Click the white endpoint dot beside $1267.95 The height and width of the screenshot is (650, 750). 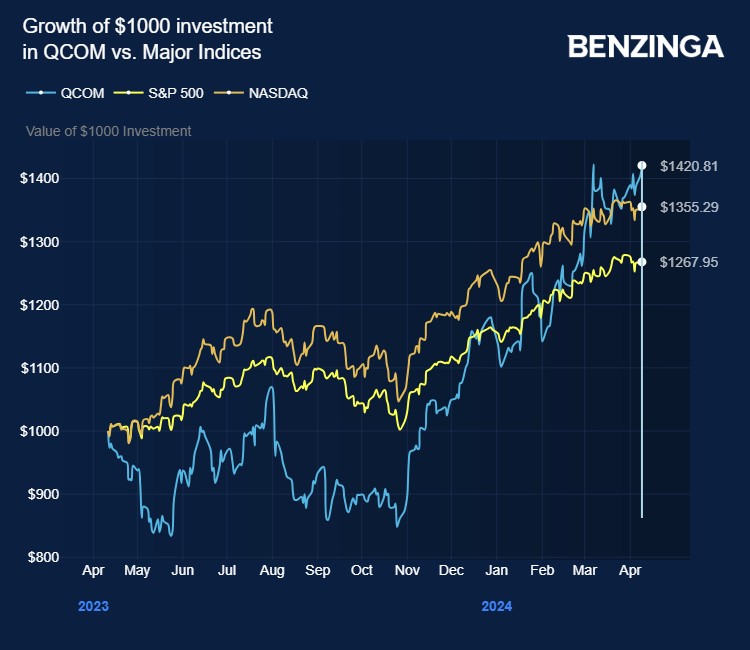(641, 262)
